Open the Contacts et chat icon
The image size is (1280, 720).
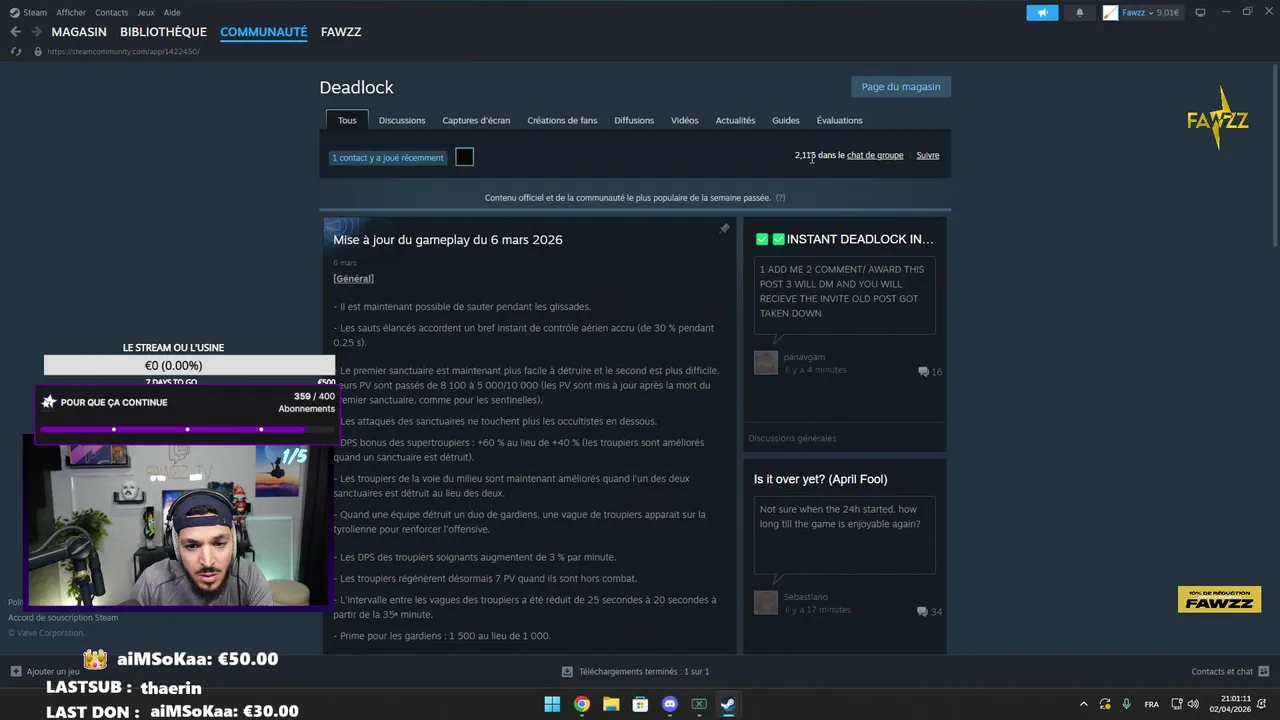1264,671
